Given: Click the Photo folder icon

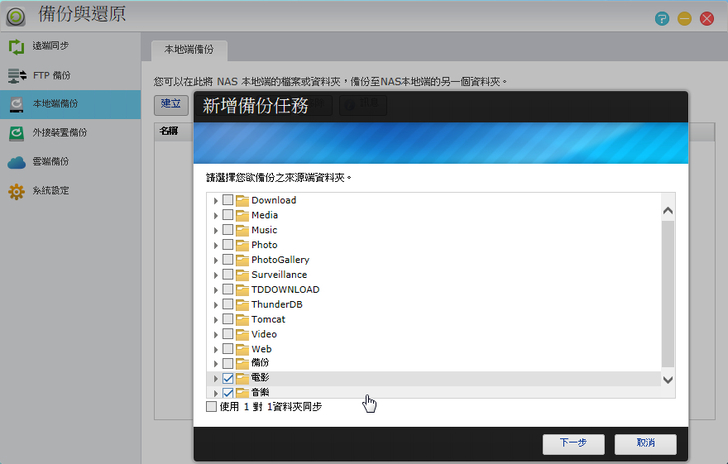Looking at the screenshot, I should click(x=242, y=245).
